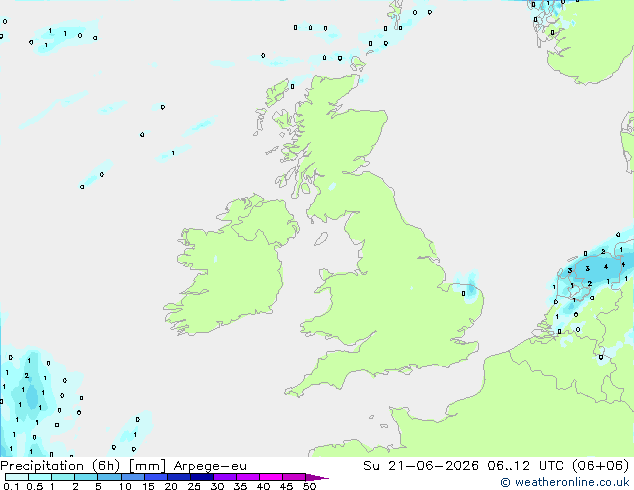Click the 1–2 mm legend color swatch
Viewport: 634px width, 490px height.
(x=63, y=477)
